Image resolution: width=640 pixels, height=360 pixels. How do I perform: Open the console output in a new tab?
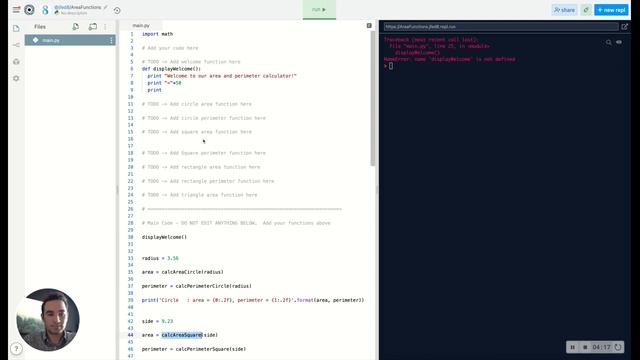(x=624, y=27)
